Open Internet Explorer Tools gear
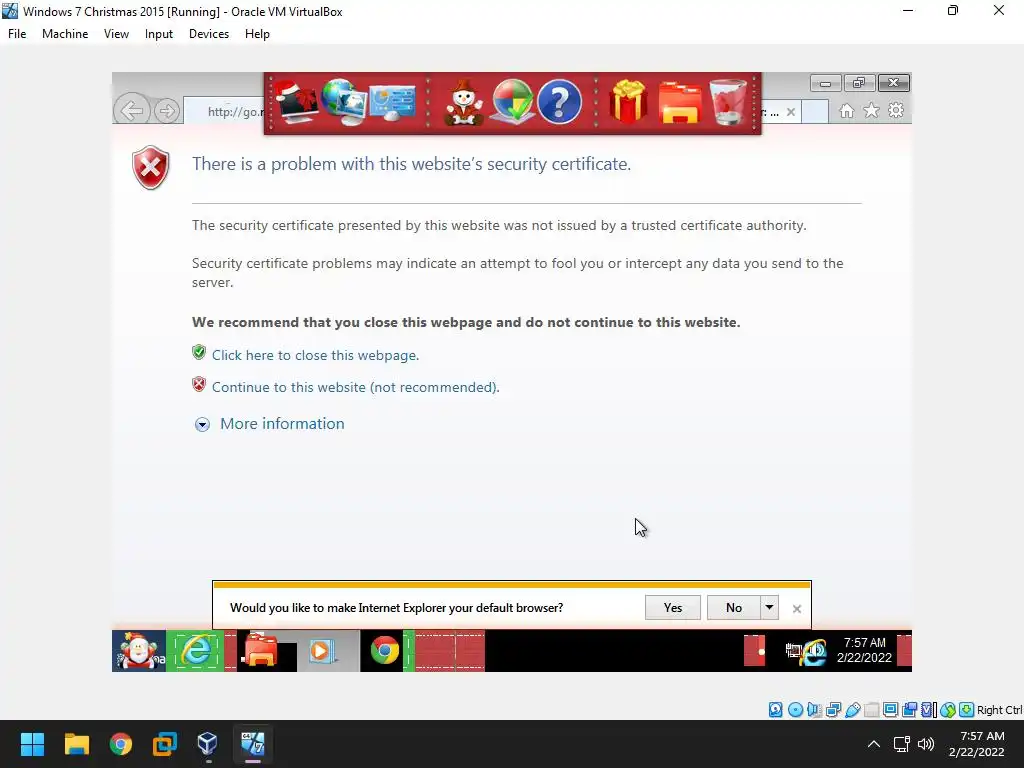 tap(896, 110)
